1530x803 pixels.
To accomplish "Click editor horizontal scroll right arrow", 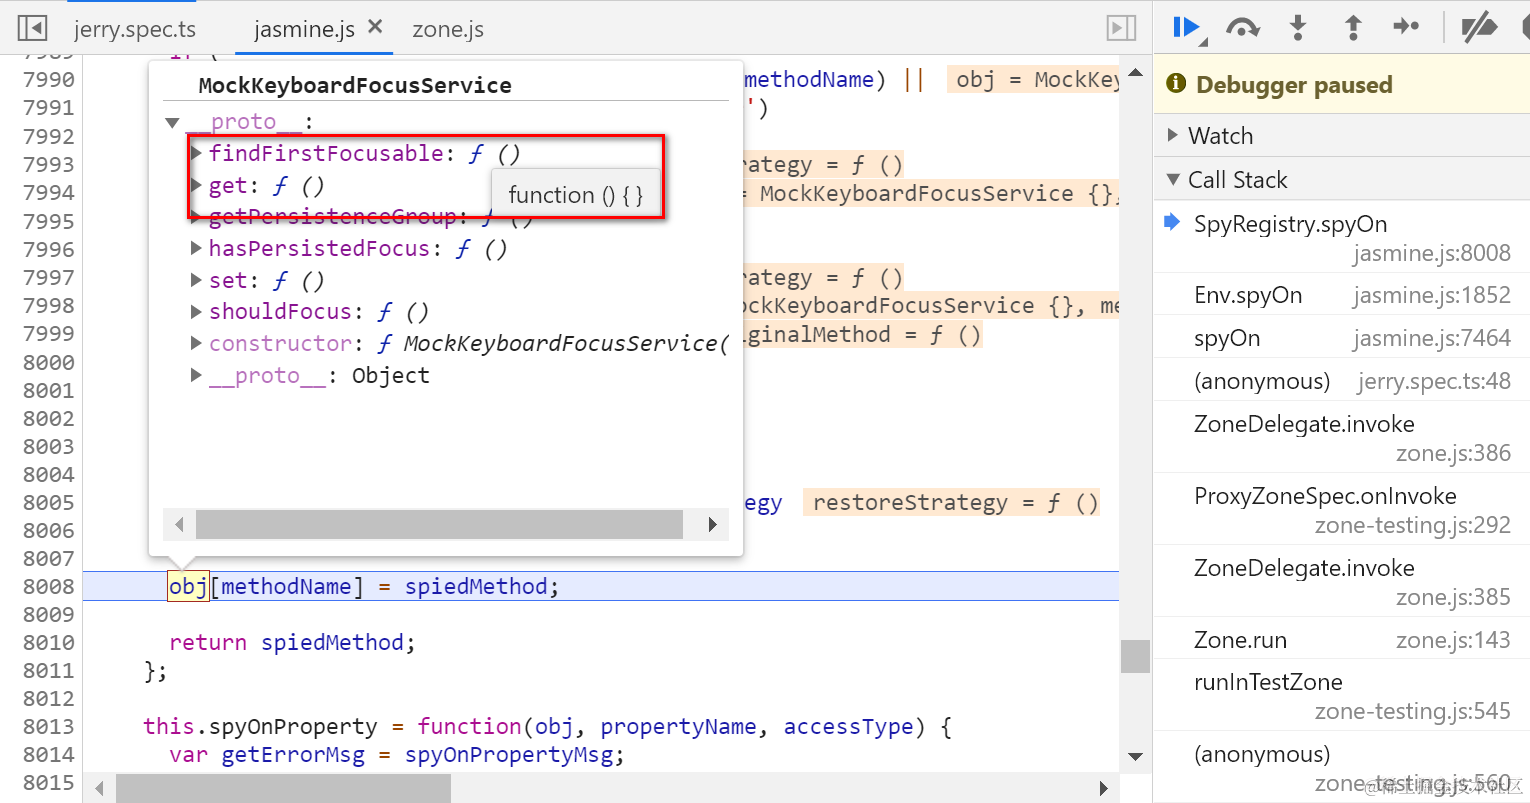I will [x=1104, y=788].
